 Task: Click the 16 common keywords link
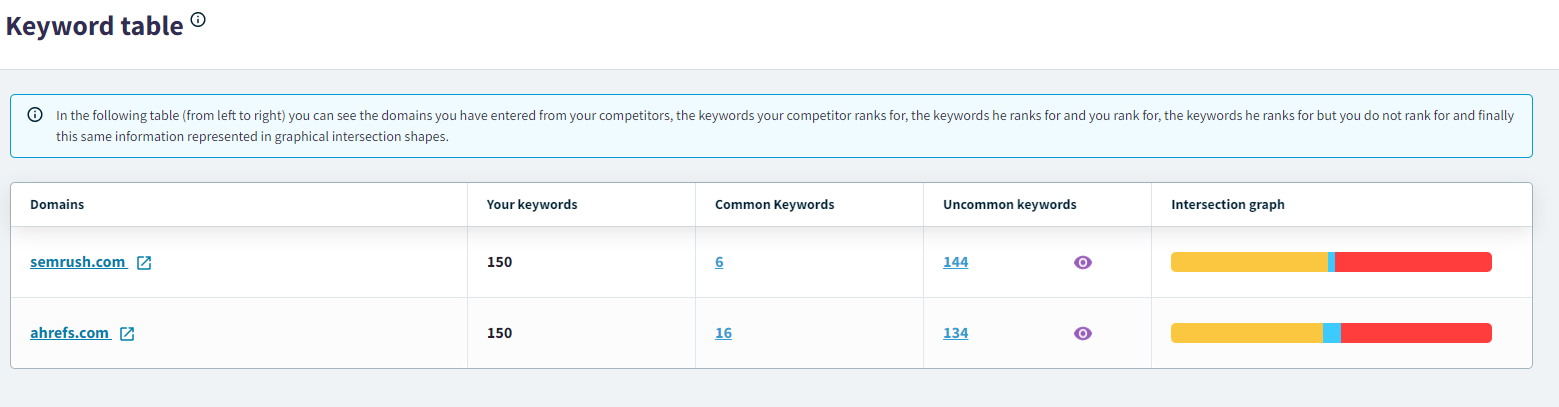(723, 334)
